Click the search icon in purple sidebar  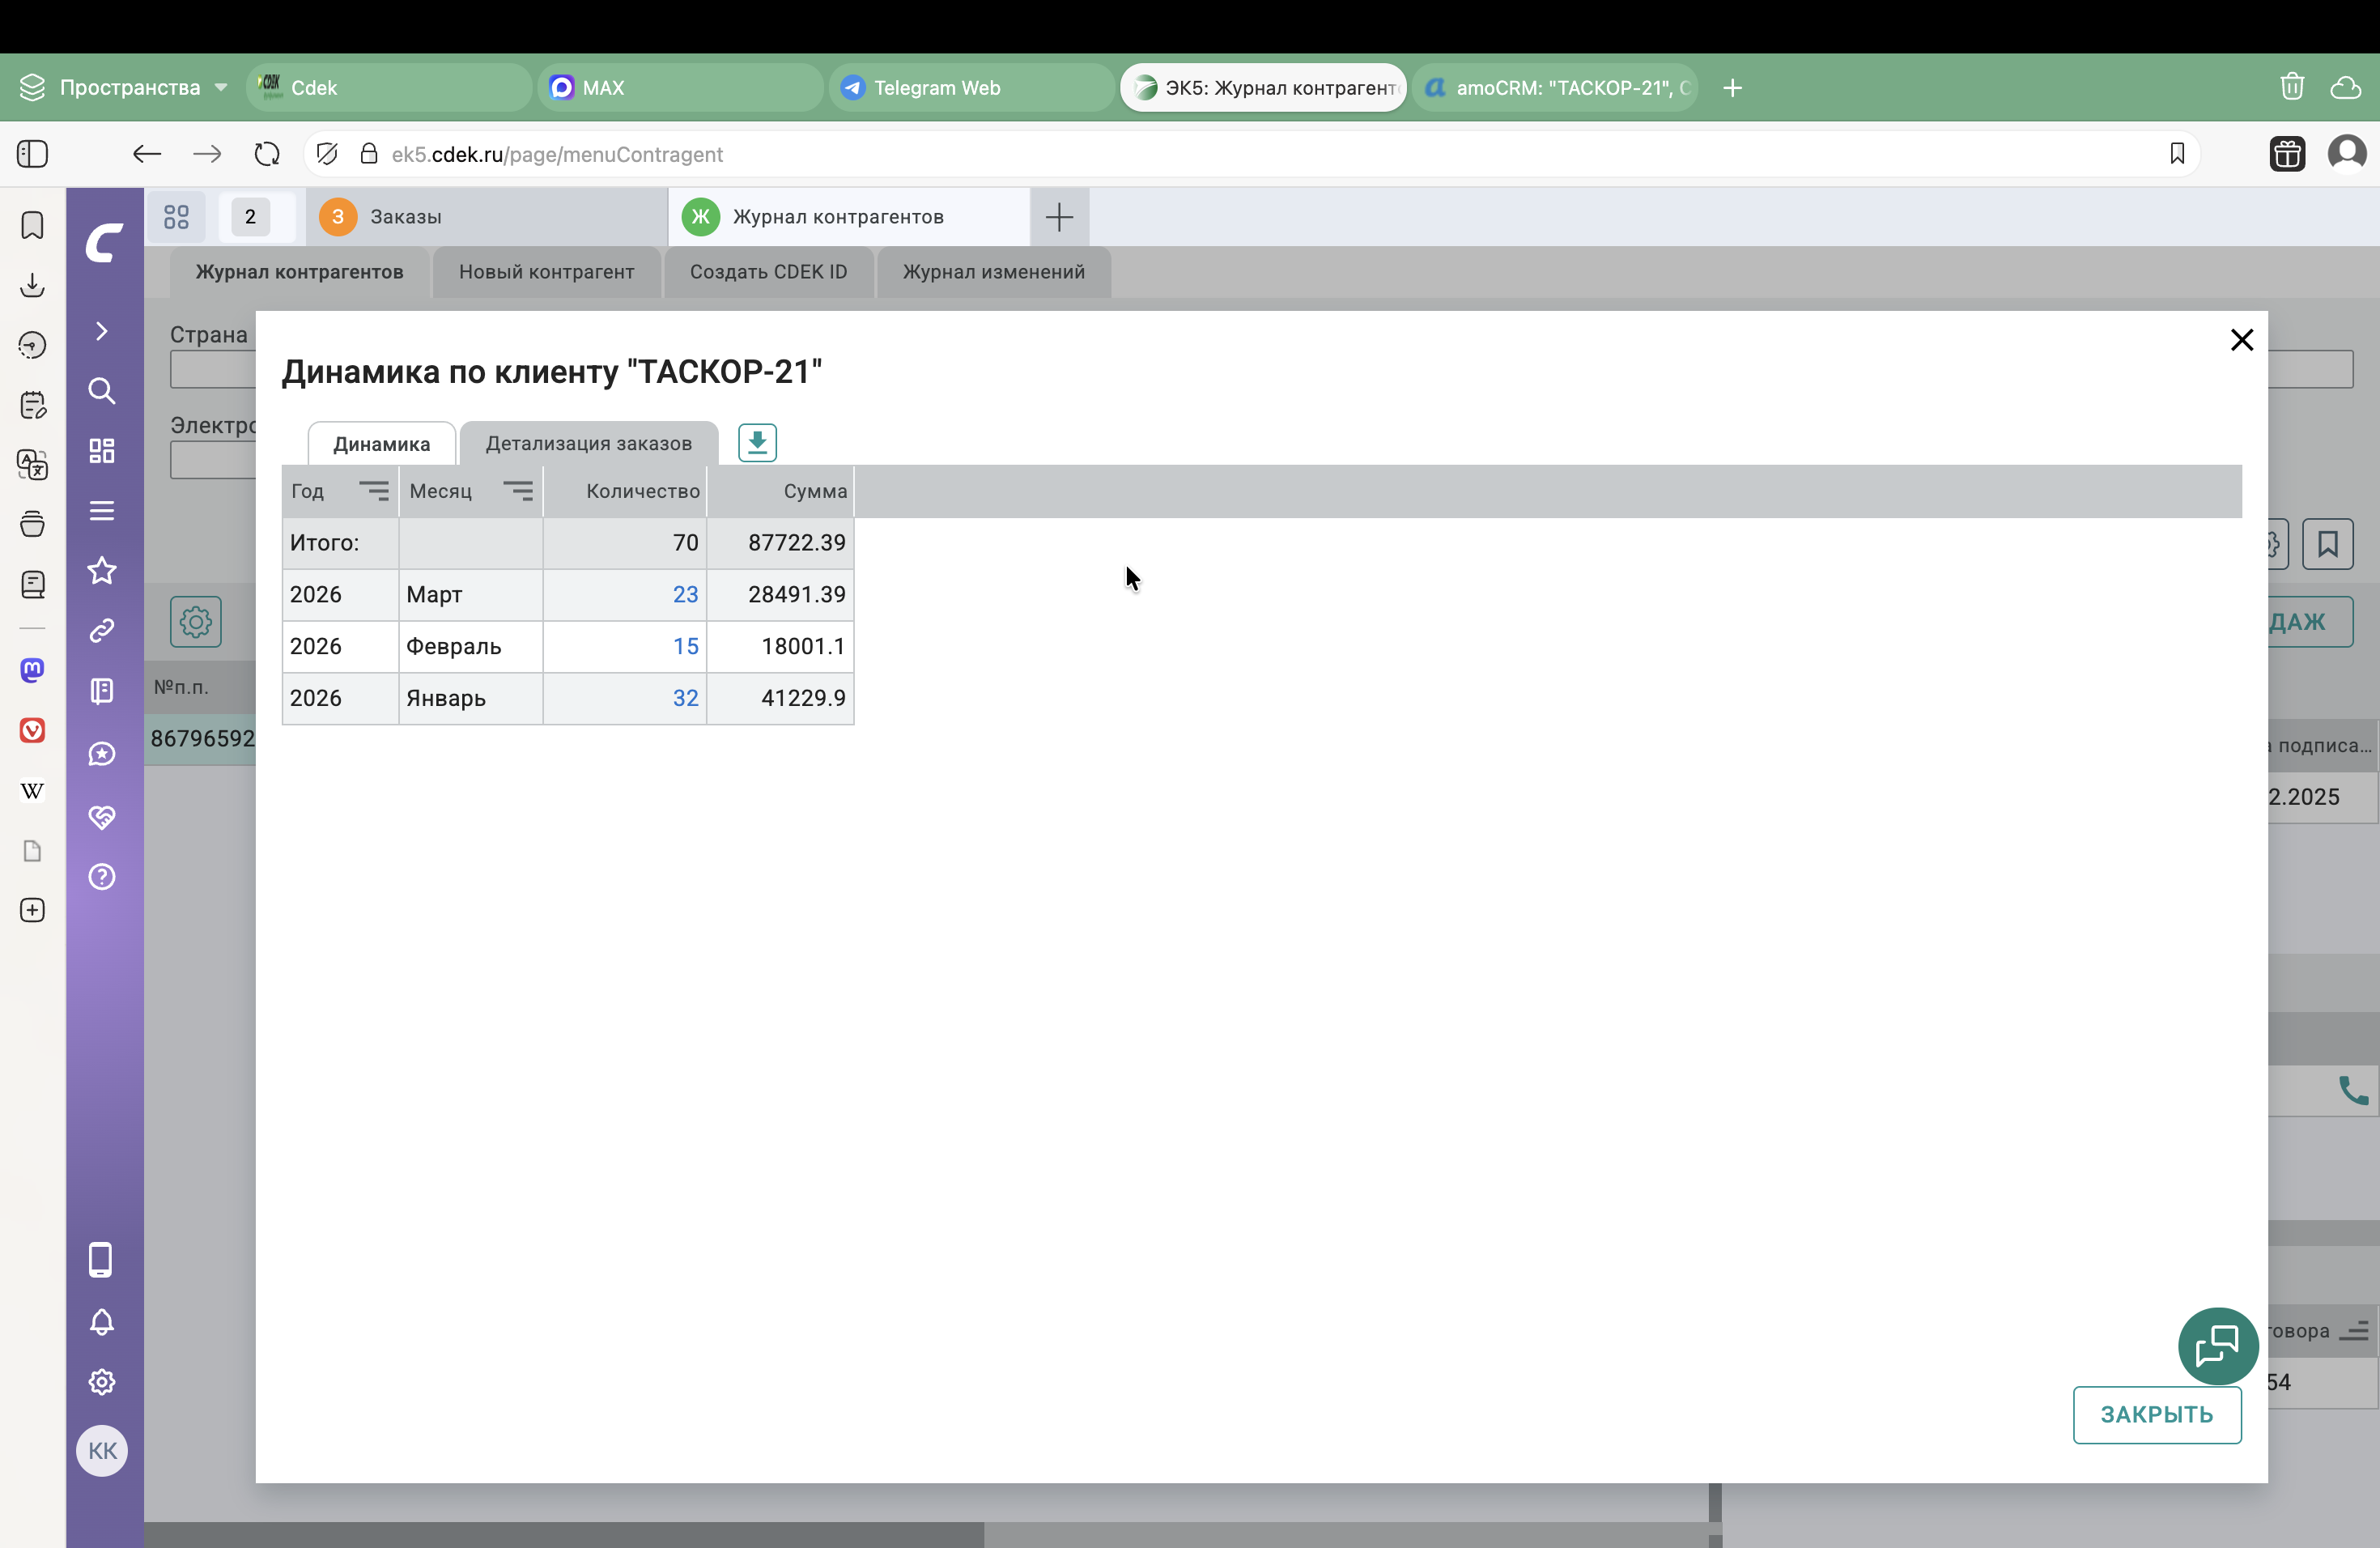[x=102, y=391]
